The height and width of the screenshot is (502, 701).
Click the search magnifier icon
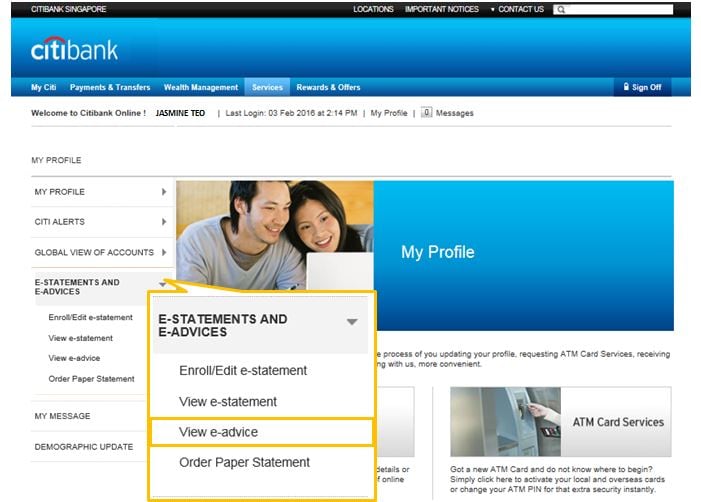pyautogui.click(x=561, y=10)
